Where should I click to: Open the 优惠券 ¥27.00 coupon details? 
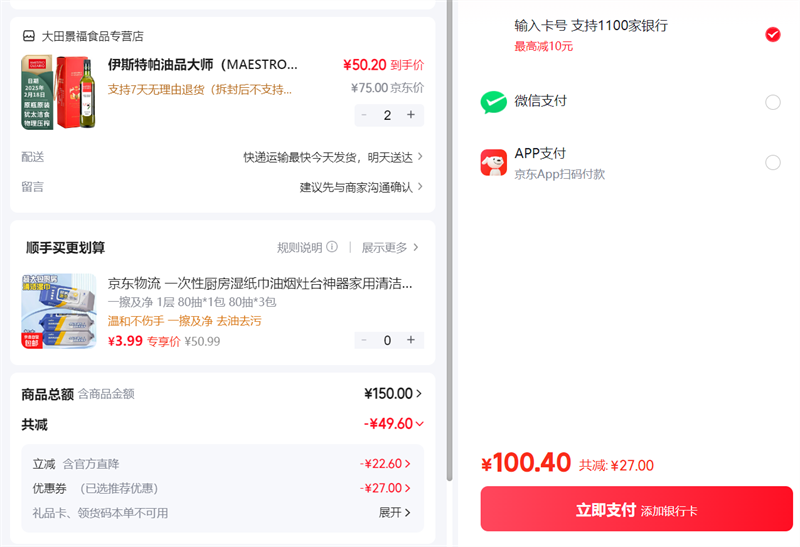(x=386, y=488)
